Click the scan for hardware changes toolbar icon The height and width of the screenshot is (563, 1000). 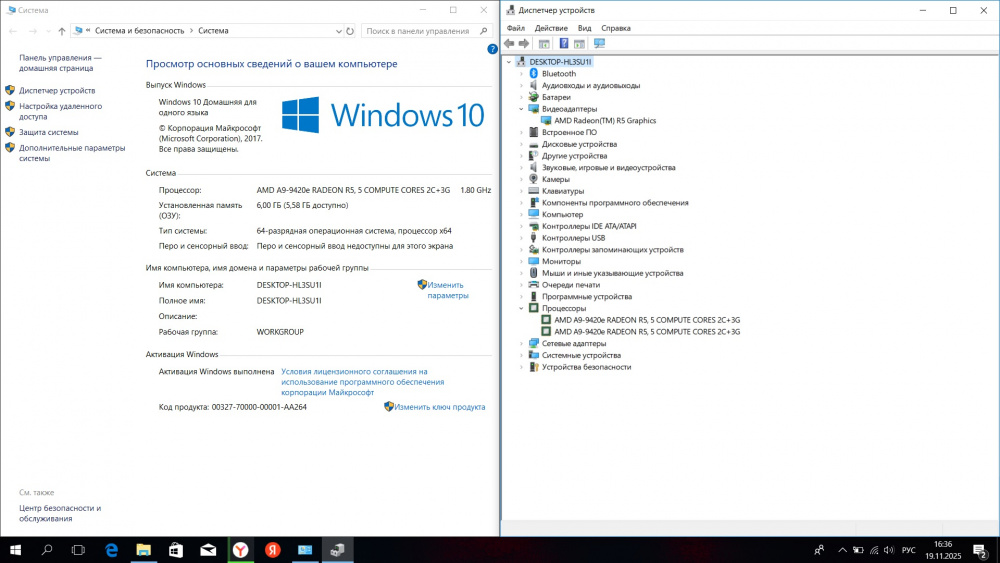tap(599, 44)
